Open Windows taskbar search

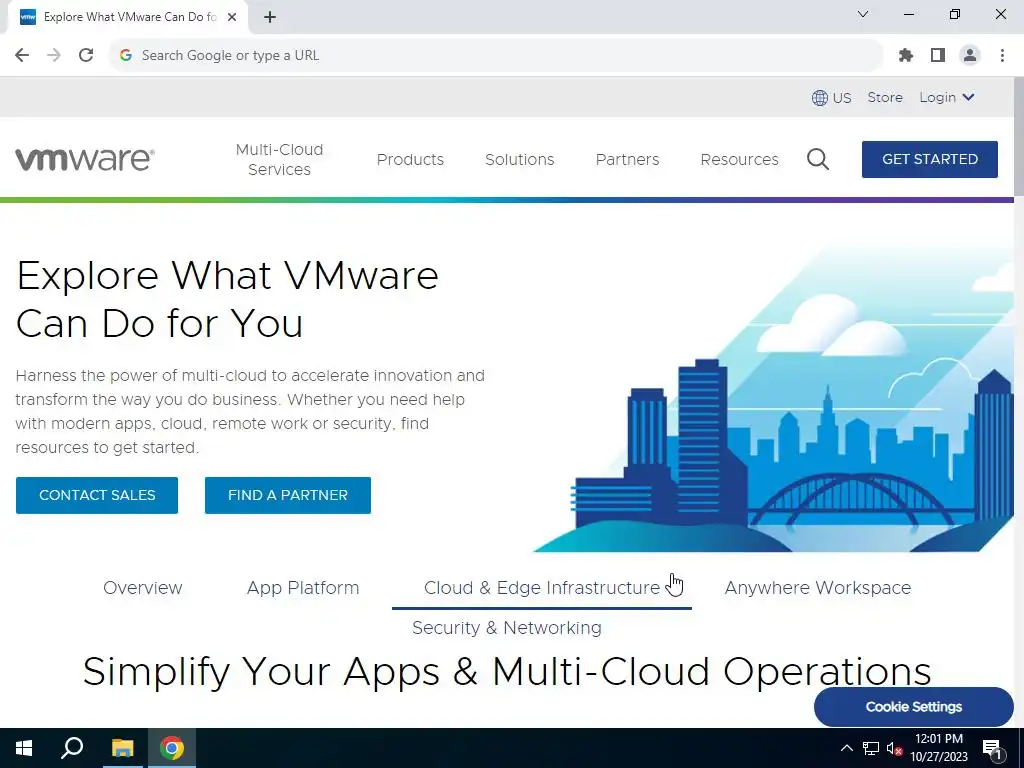(72, 748)
